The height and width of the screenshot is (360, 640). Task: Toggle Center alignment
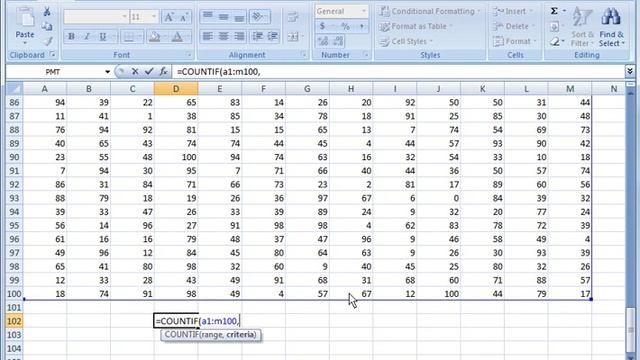click(x=223, y=37)
